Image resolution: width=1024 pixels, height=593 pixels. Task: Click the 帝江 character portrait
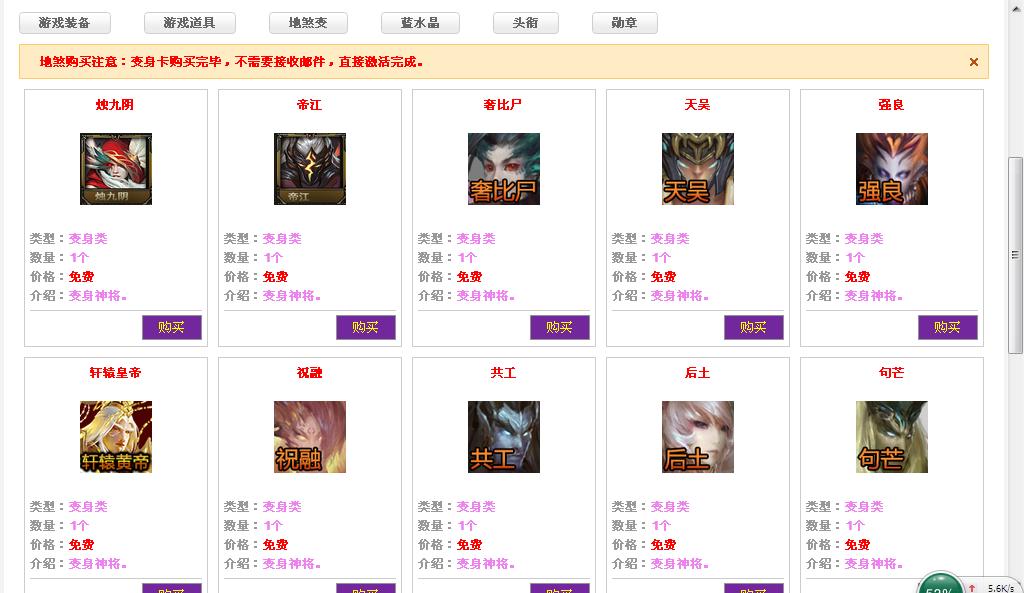tap(310, 169)
